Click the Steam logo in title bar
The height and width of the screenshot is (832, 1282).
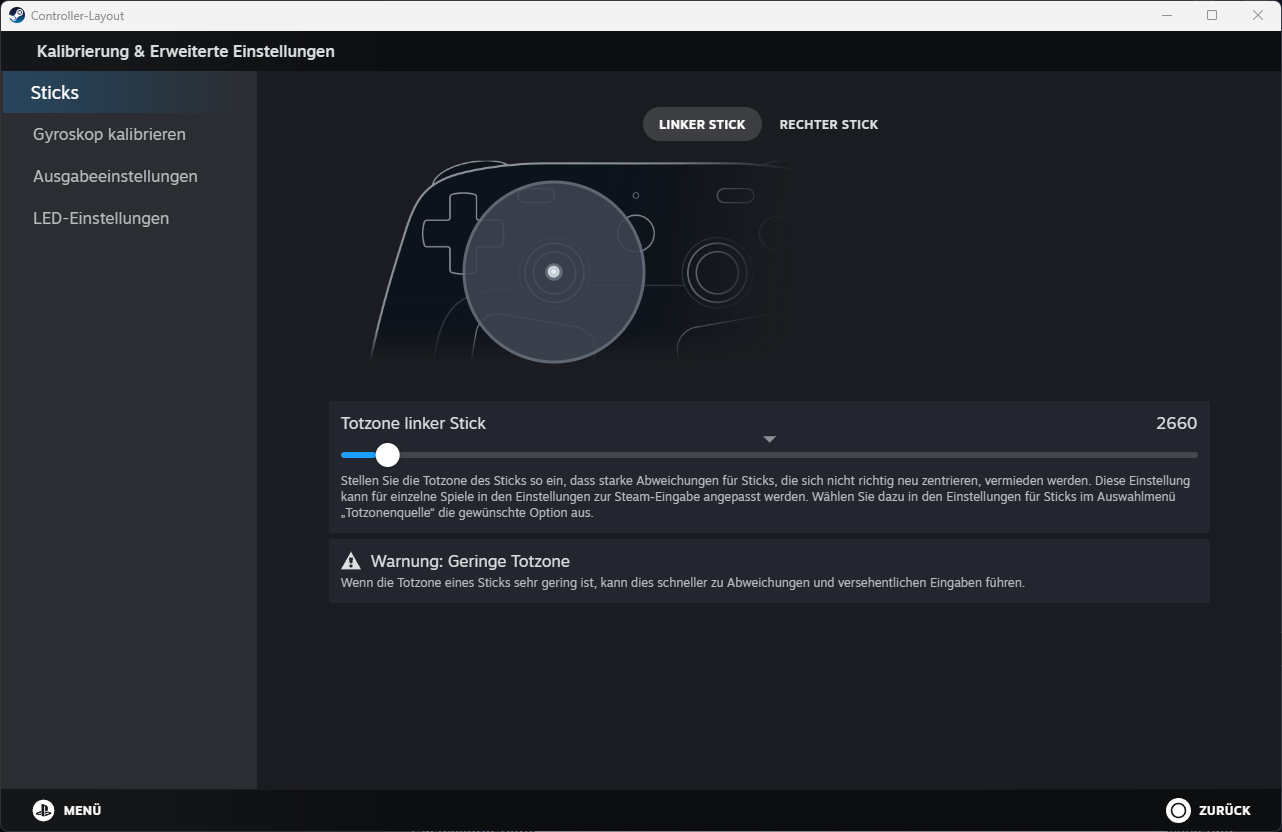click(x=17, y=15)
